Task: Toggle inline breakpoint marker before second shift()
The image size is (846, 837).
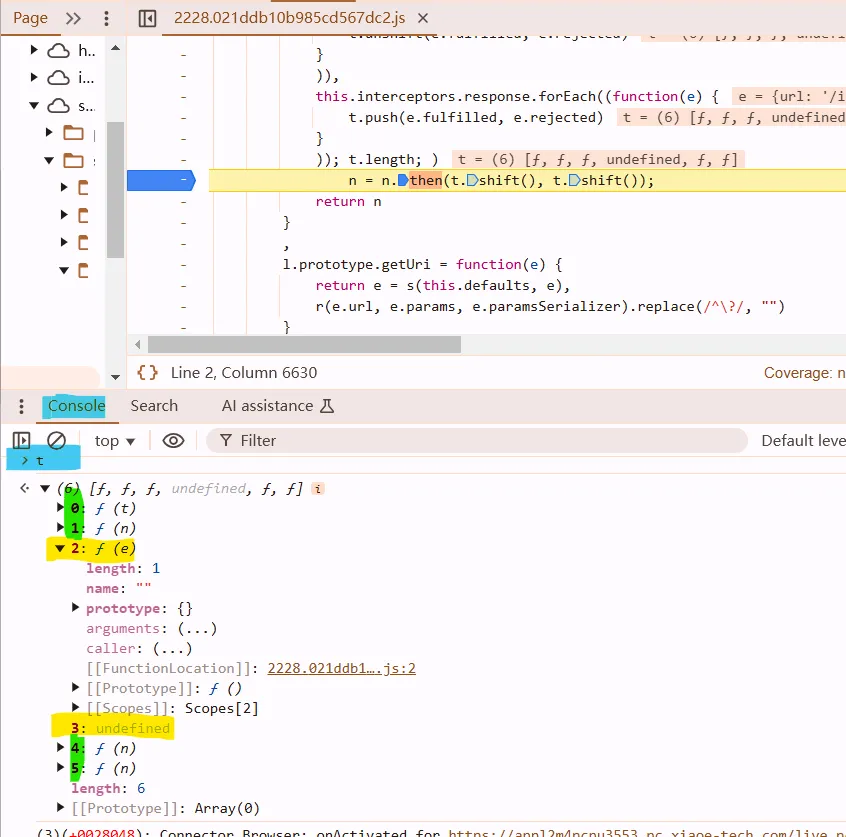Action: click(575, 180)
